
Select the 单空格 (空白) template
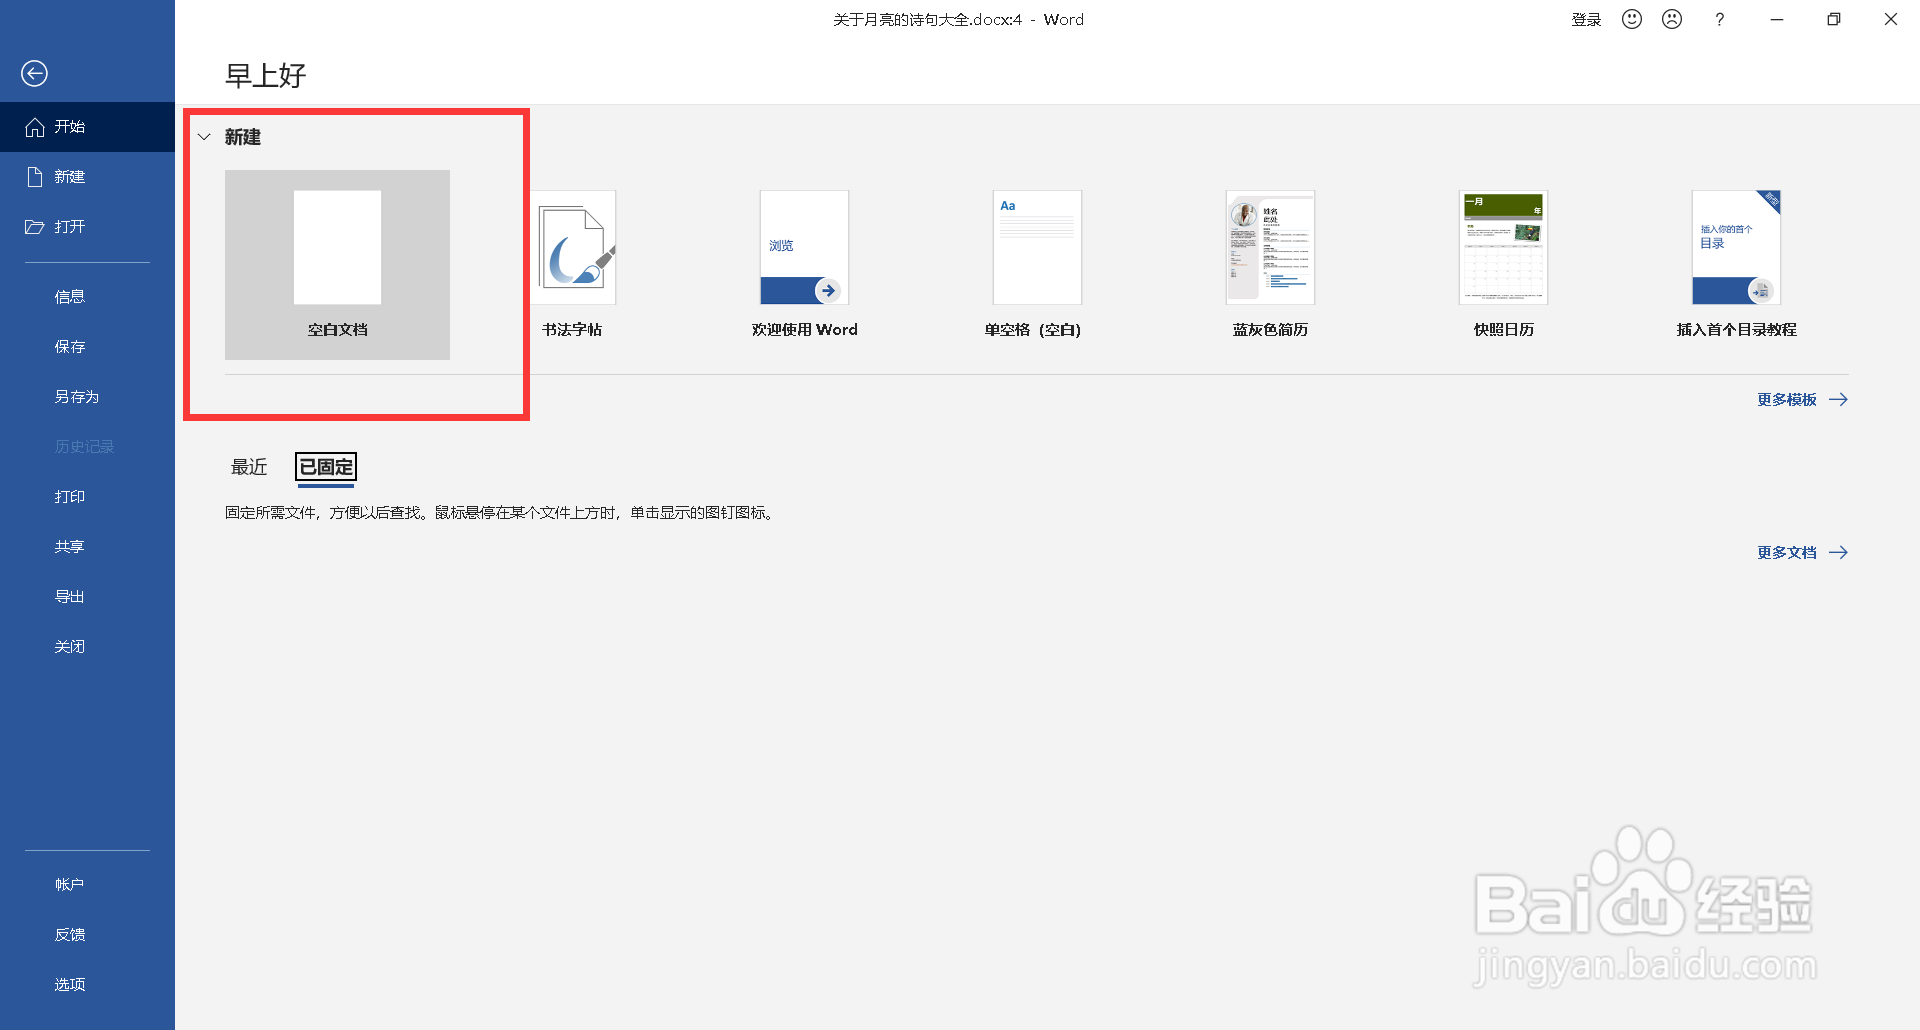1036,265
